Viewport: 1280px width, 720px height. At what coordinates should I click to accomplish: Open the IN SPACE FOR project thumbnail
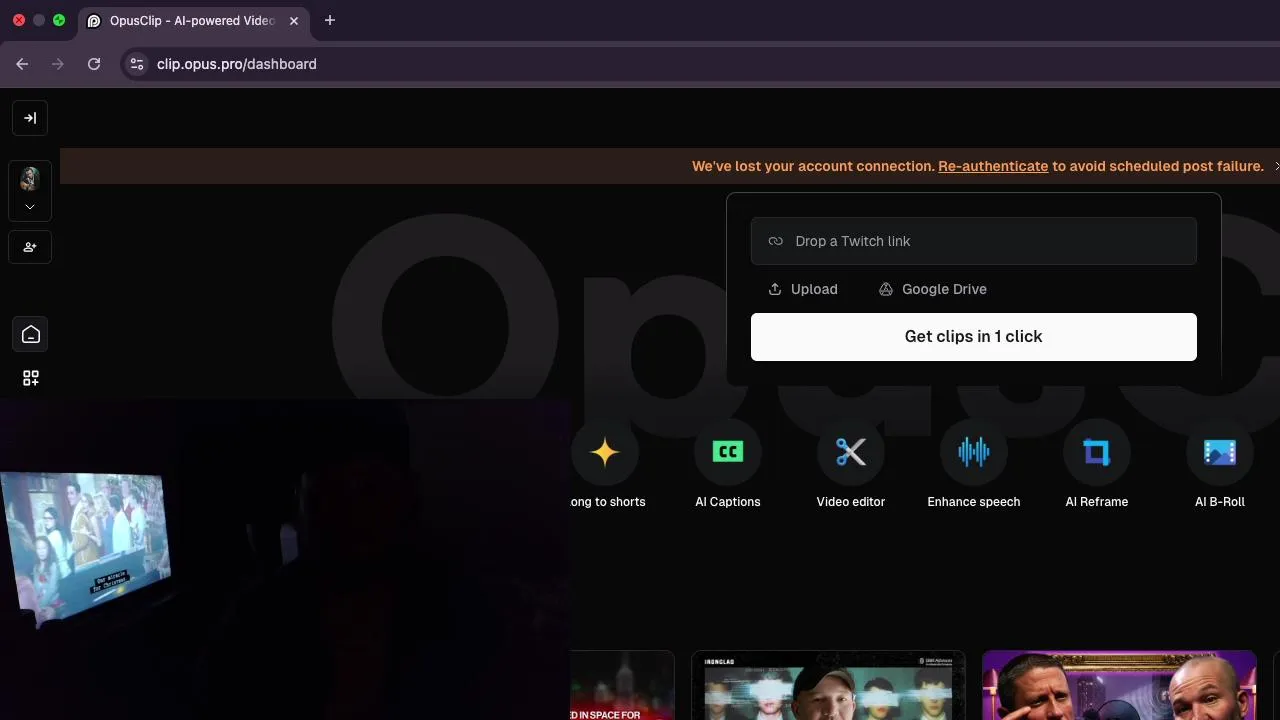[x=622, y=686]
